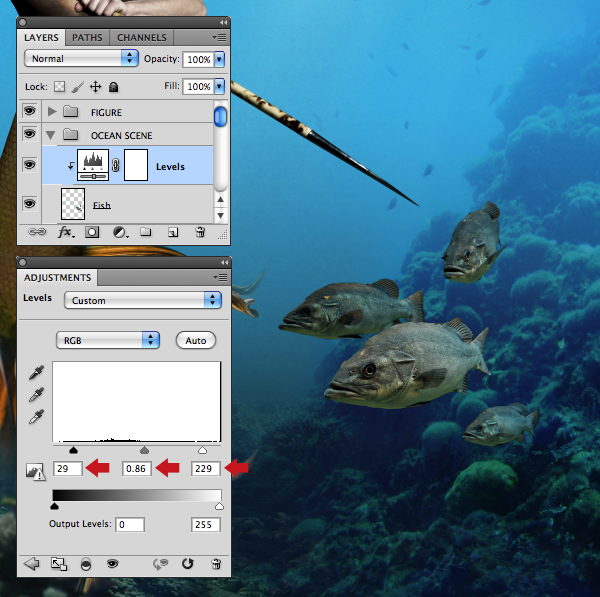
Task: Click the midtone input field 0.86
Action: pos(137,469)
